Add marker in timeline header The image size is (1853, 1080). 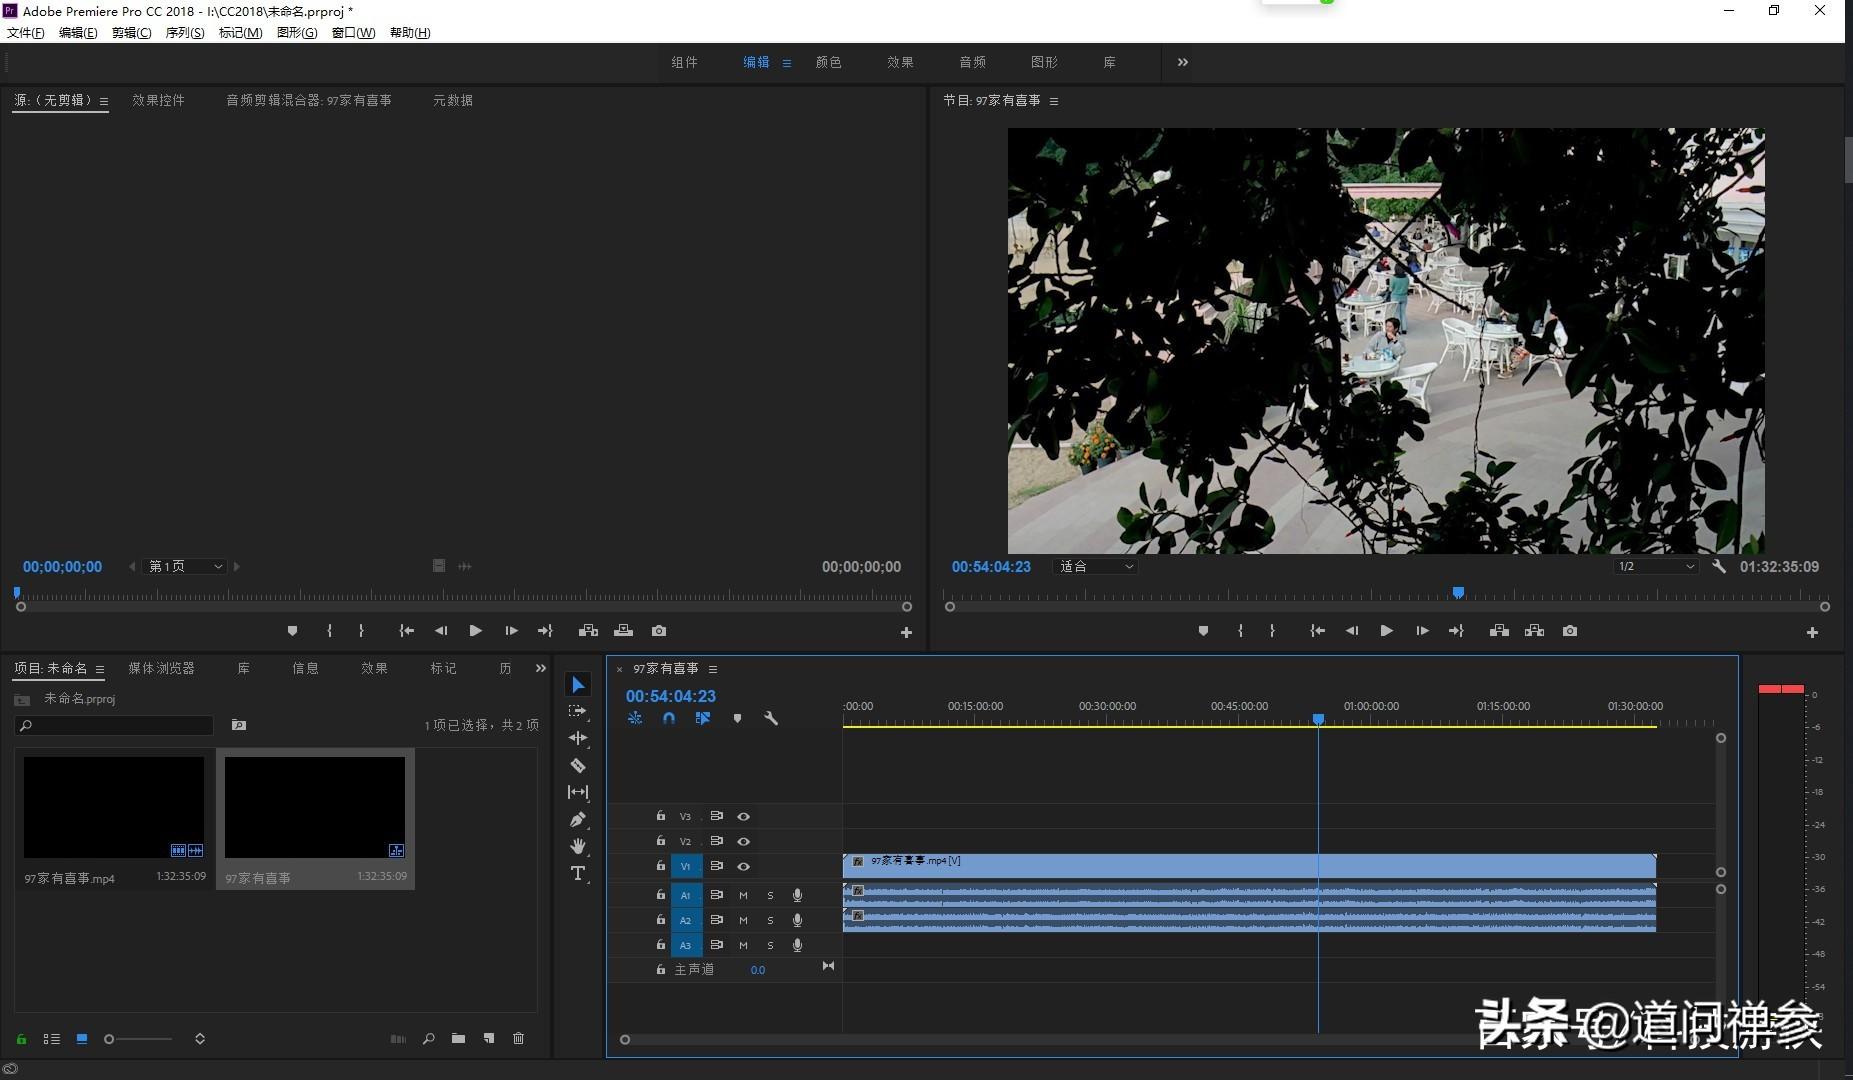pos(737,718)
